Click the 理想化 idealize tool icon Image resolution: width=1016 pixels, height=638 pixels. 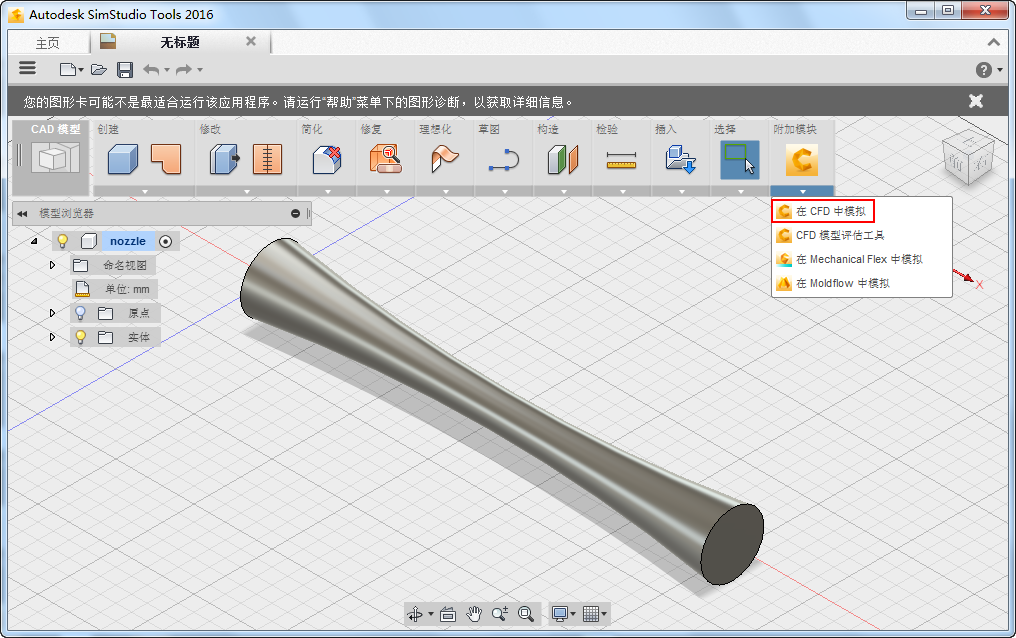coord(444,159)
